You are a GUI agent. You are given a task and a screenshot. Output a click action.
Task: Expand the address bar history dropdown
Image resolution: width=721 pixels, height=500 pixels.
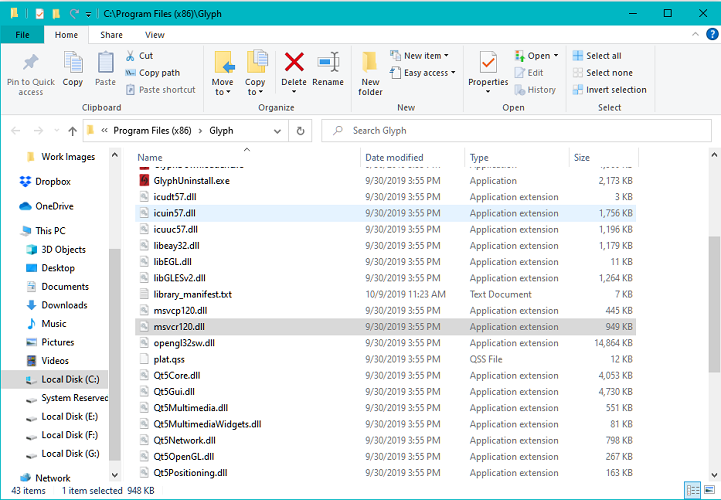(277, 131)
